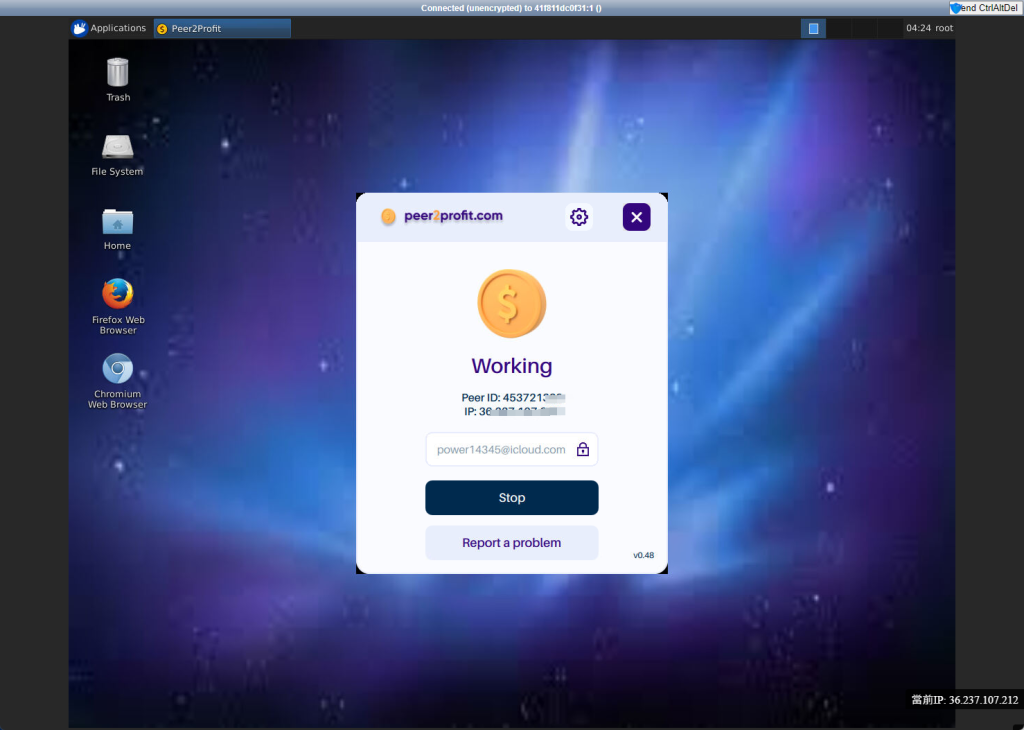Stop the Peer2Profit sharing
1024x730 pixels.
[x=511, y=498]
